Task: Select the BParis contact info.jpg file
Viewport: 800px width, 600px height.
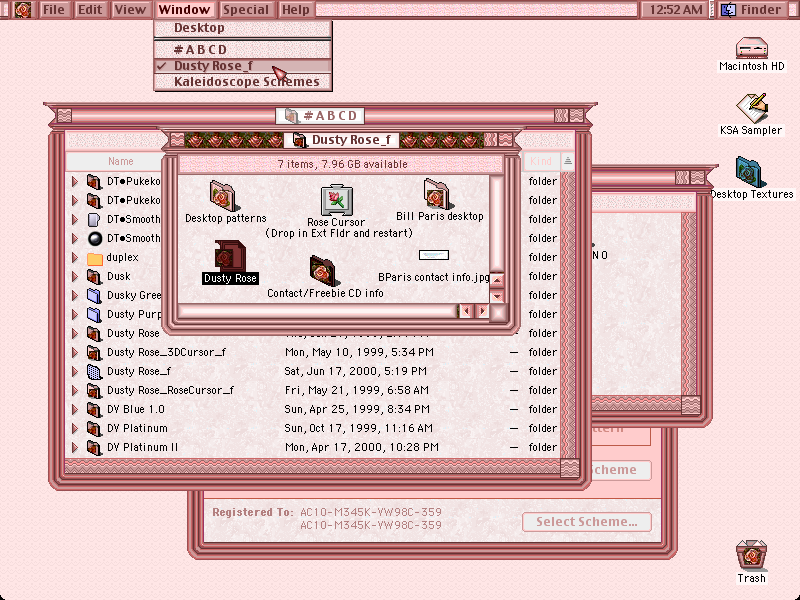Action: tap(434, 255)
